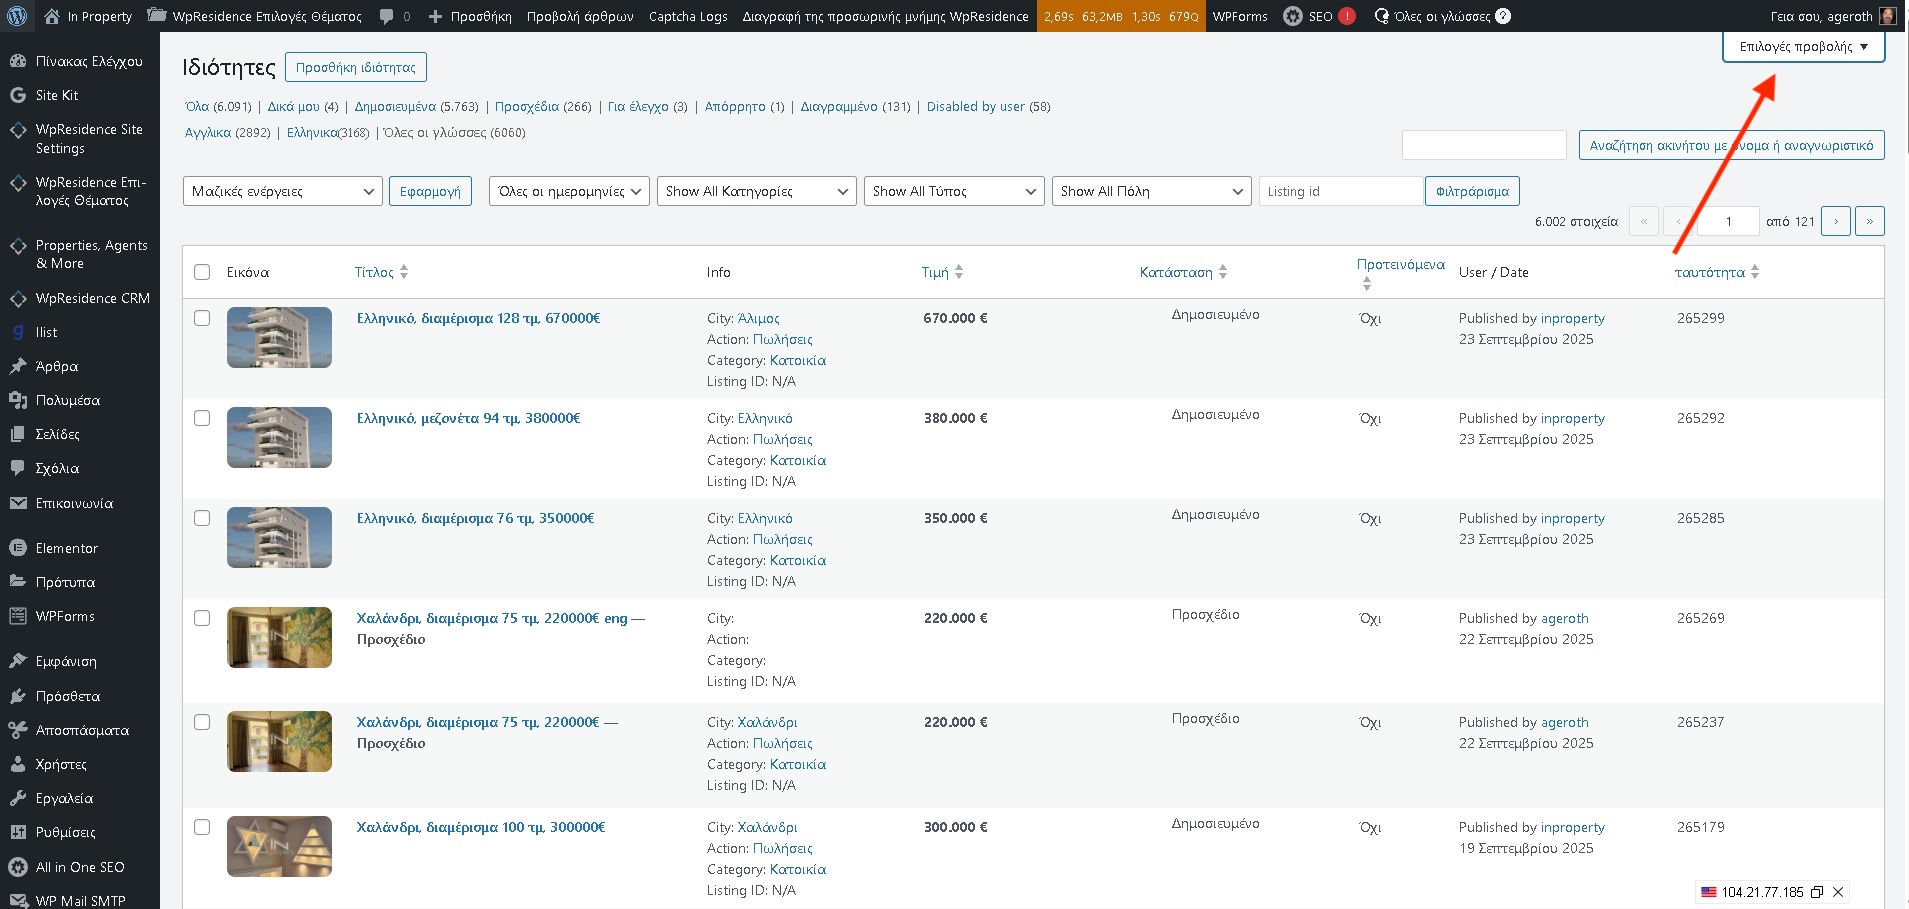Open the Πολυμέσα media icon in sidebar
This screenshot has width=1909, height=909.
(x=17, y=400)
